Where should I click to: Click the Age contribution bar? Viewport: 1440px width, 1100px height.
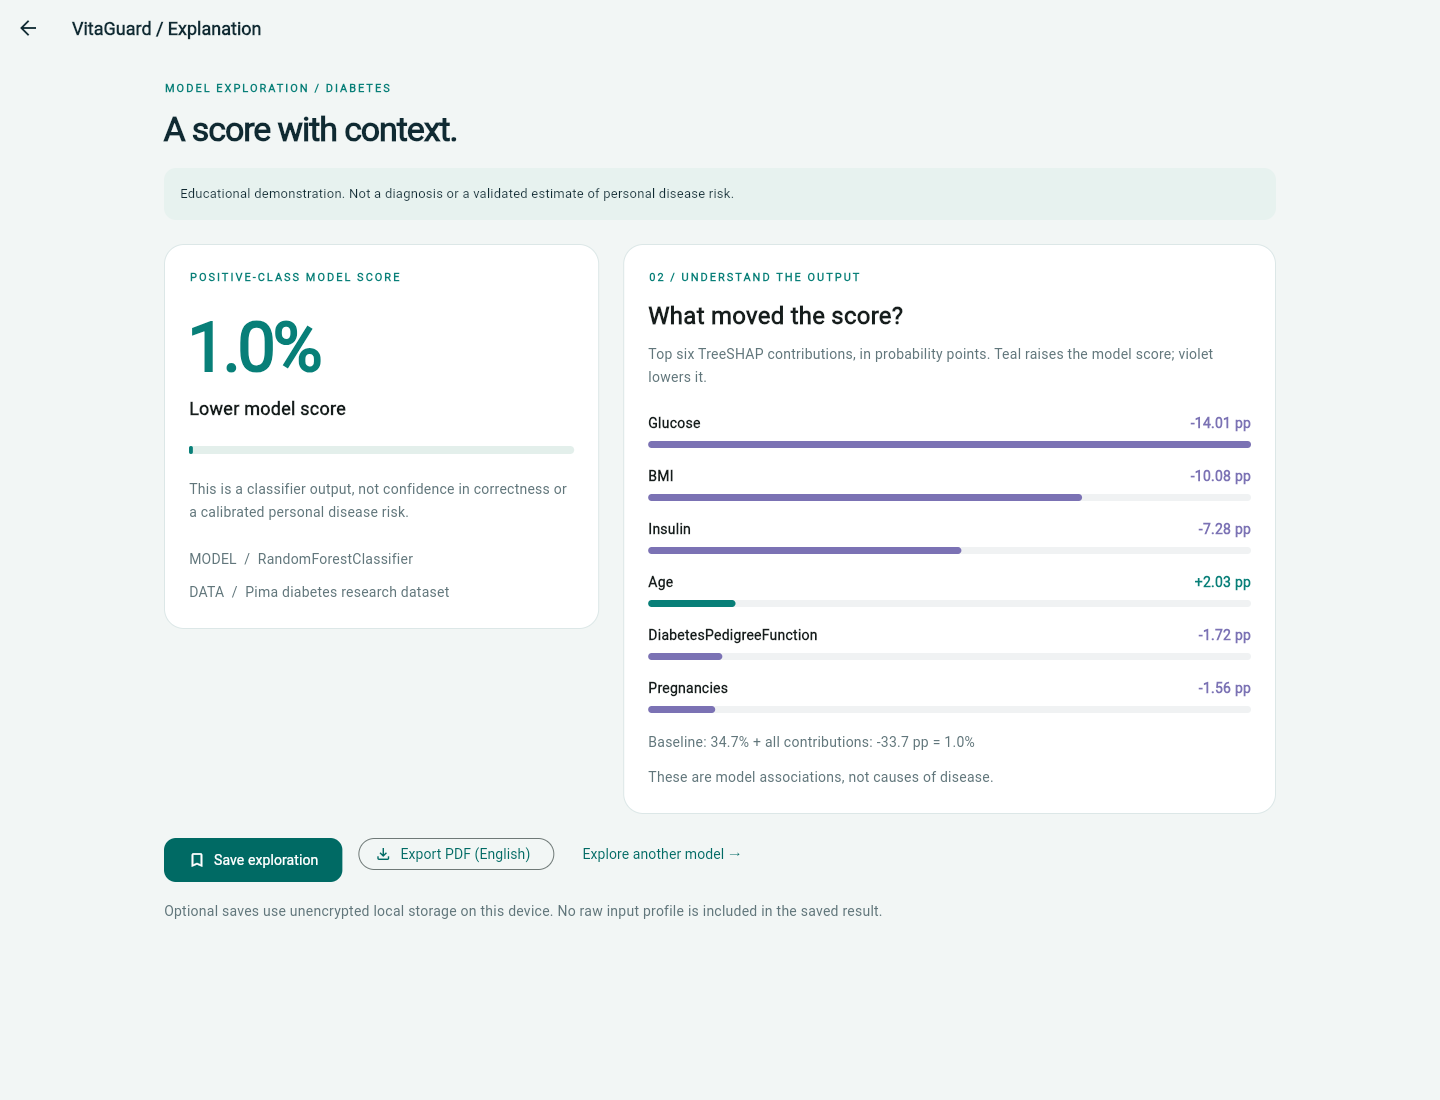click(x=949, y=603)
